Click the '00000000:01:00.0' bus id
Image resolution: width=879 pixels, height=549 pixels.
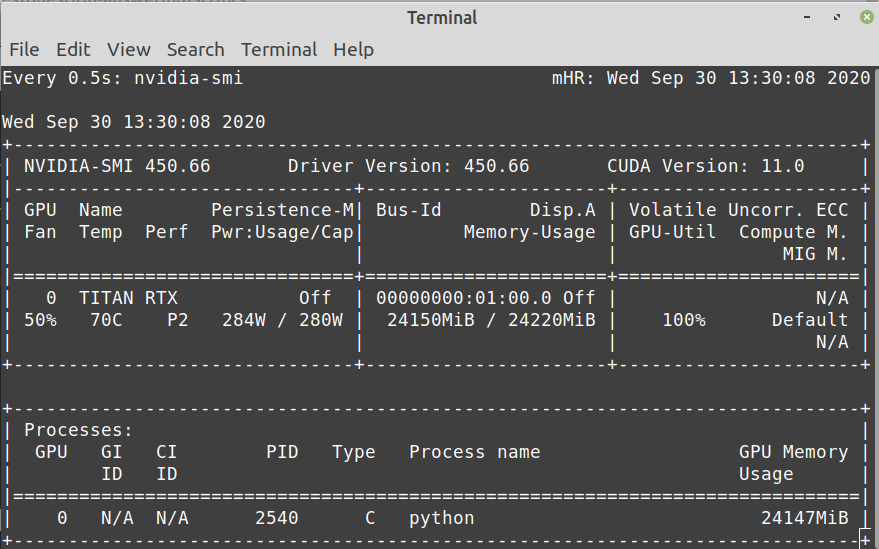463,298
